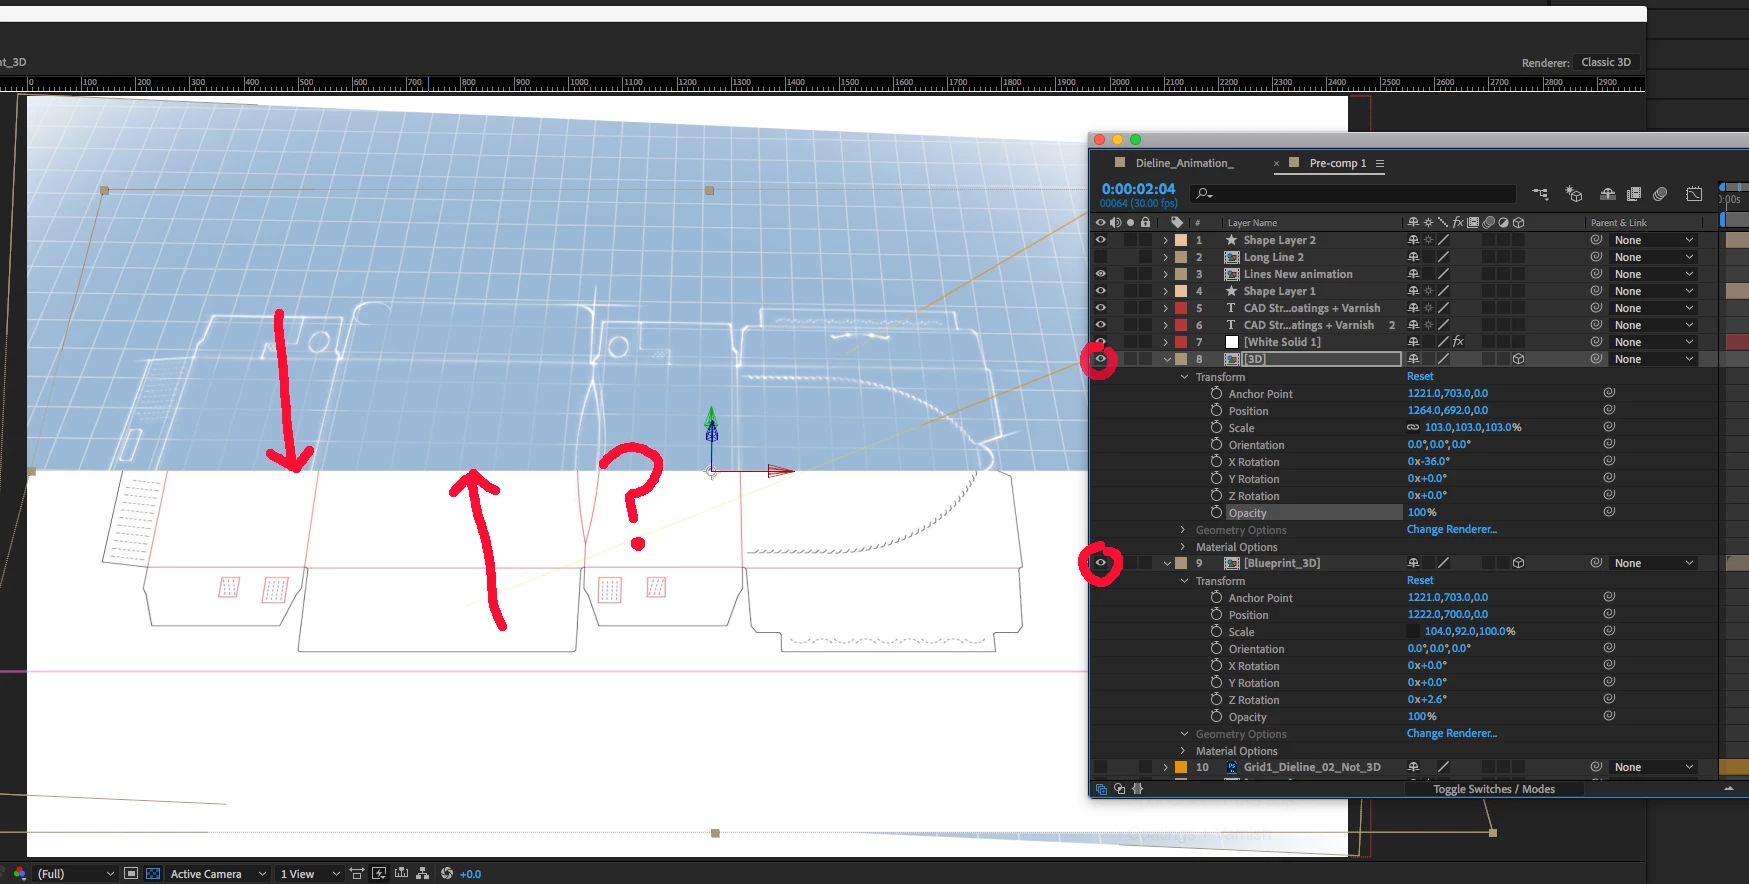Show channel and color management settings
The image size is (1749, 884).
19,873
